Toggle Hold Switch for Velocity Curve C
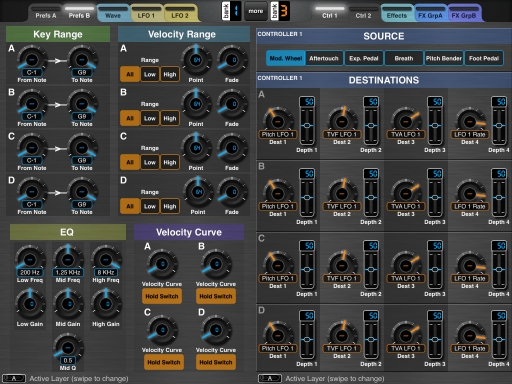The image size is (512, 384). pyautogui.click(x=163, y=362)
